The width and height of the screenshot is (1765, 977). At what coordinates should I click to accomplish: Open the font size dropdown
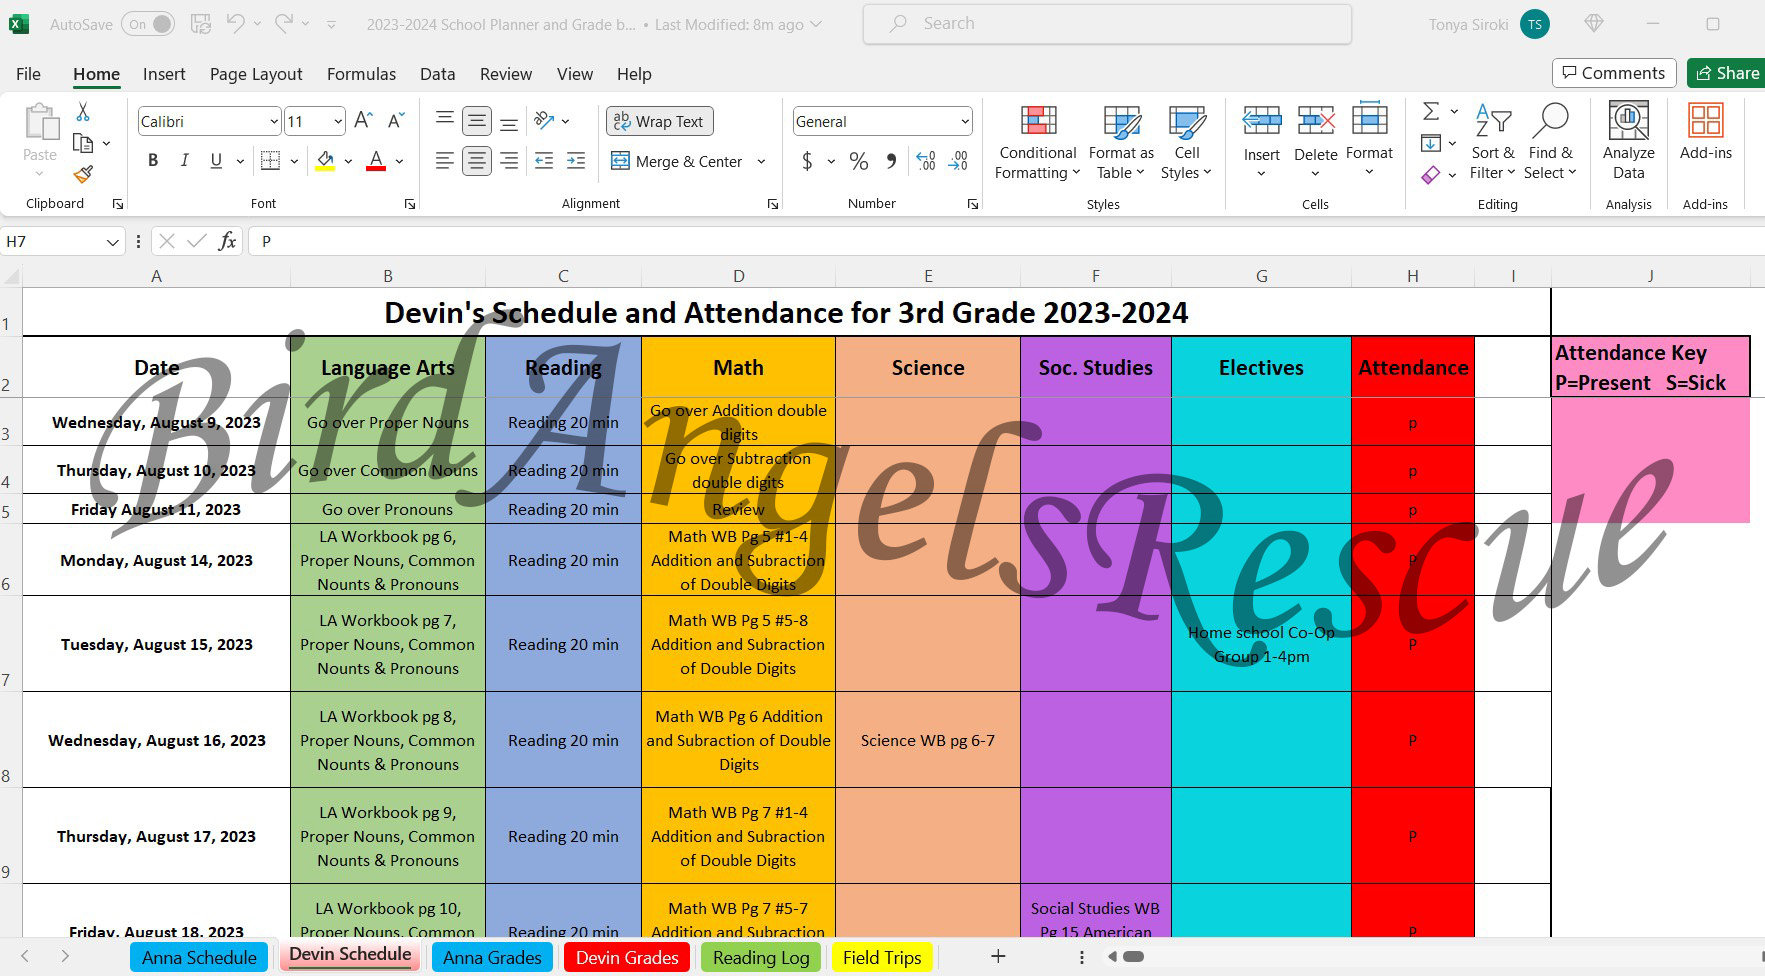(x=338, y=122)
